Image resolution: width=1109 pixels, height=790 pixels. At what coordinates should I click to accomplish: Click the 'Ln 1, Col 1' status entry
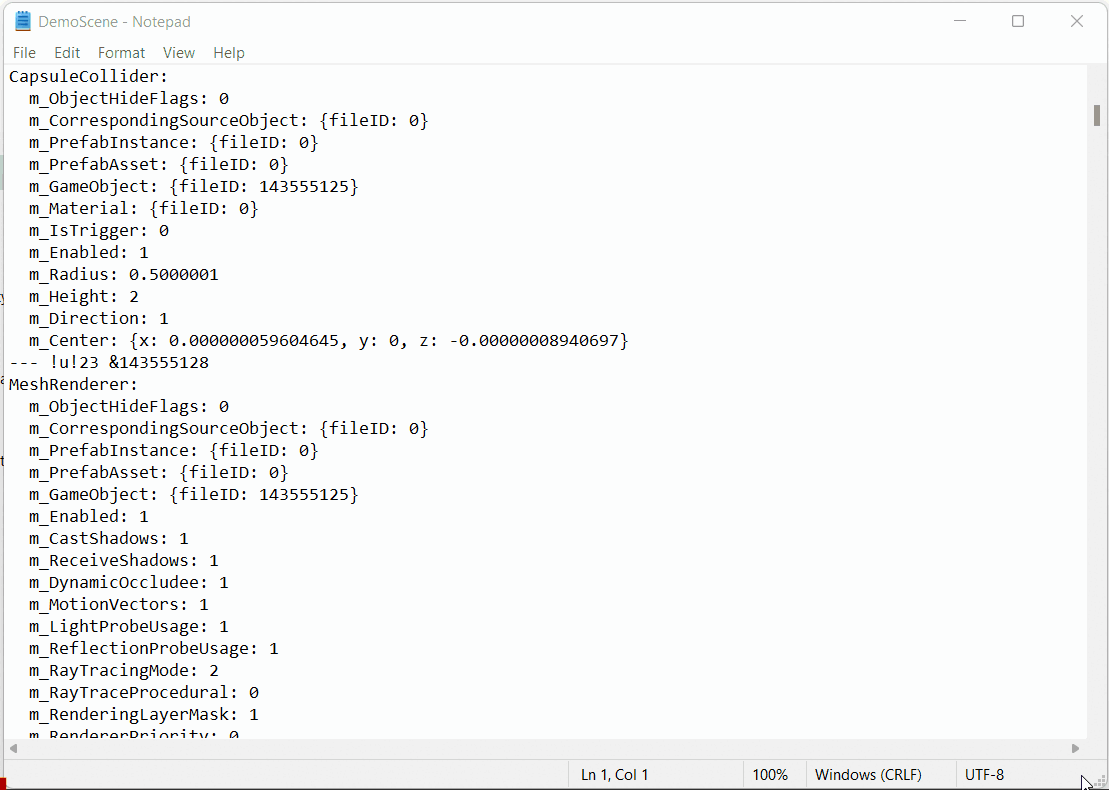(615, 774)
